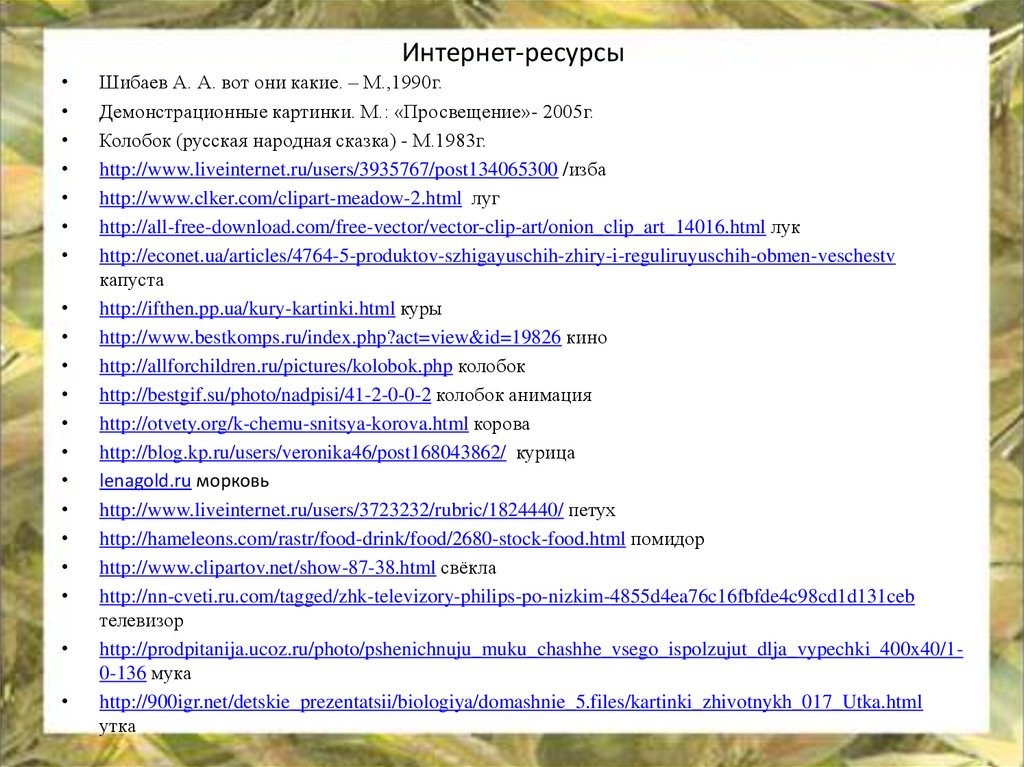Open the izba link on liveinternet.ru

coord(328,169)
